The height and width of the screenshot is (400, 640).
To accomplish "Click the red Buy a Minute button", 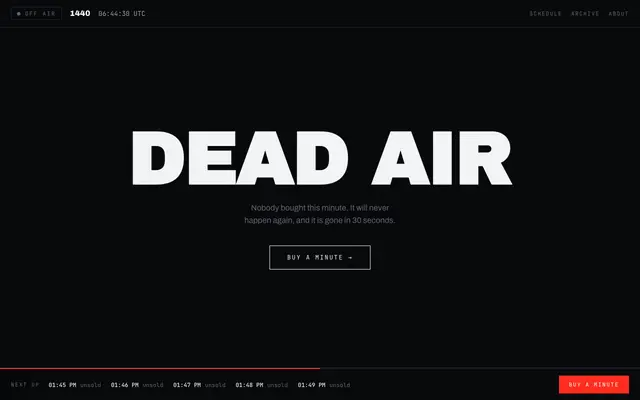I will click(593, 384).
